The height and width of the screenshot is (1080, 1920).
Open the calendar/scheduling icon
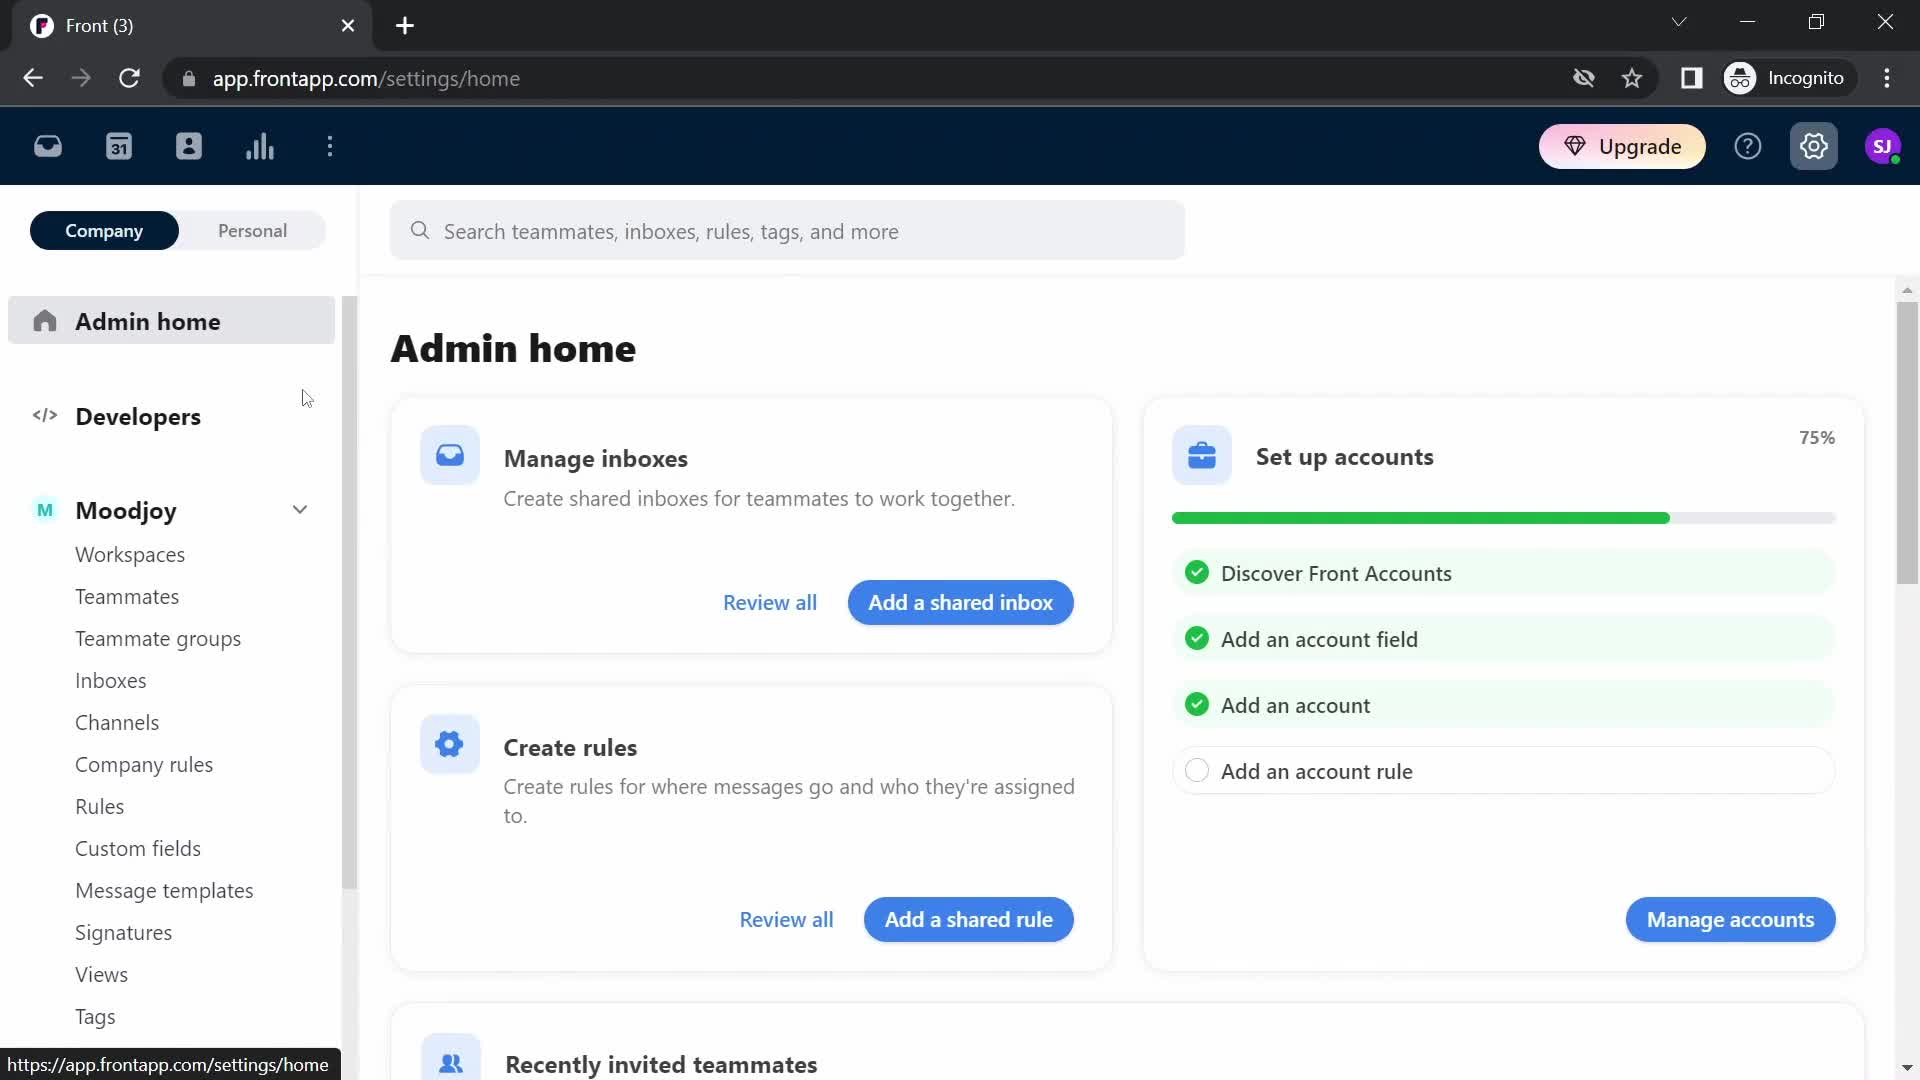pyautogui.click(x=119, y=146)
